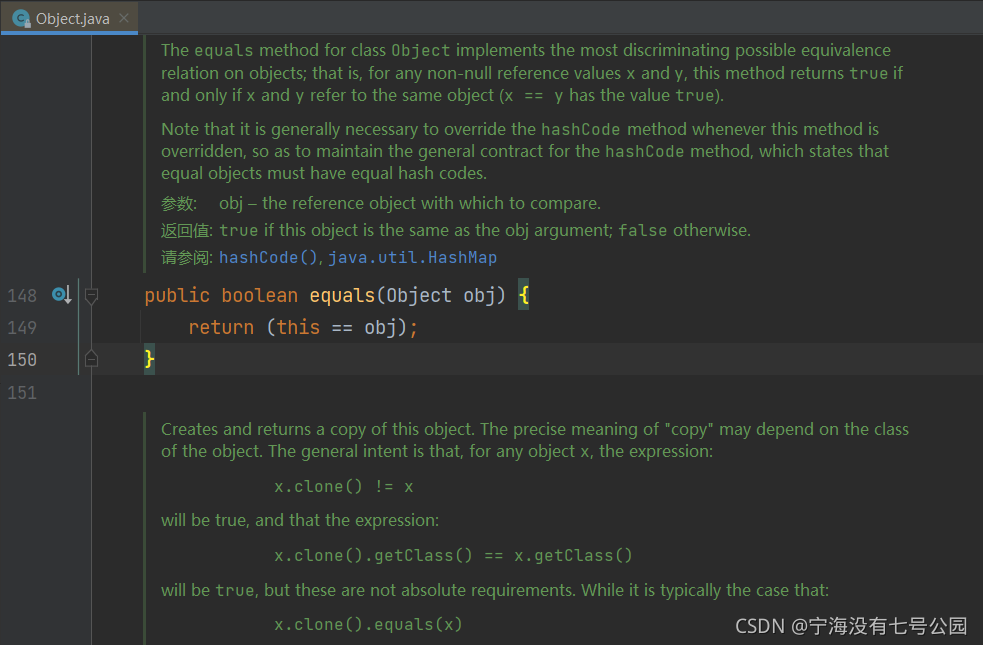Click the obj parameter in equals signature
This screenshot has width=983, height=645.
(478, 295)
